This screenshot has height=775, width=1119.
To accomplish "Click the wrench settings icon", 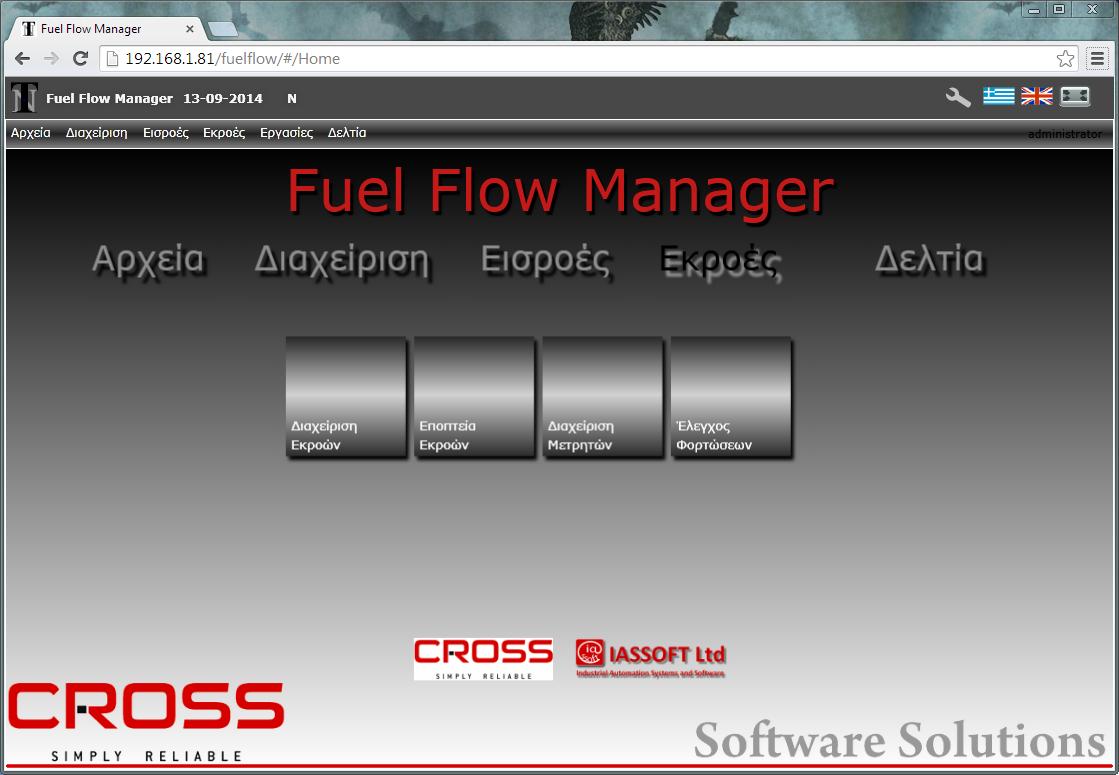I will [x=958, y=97].
